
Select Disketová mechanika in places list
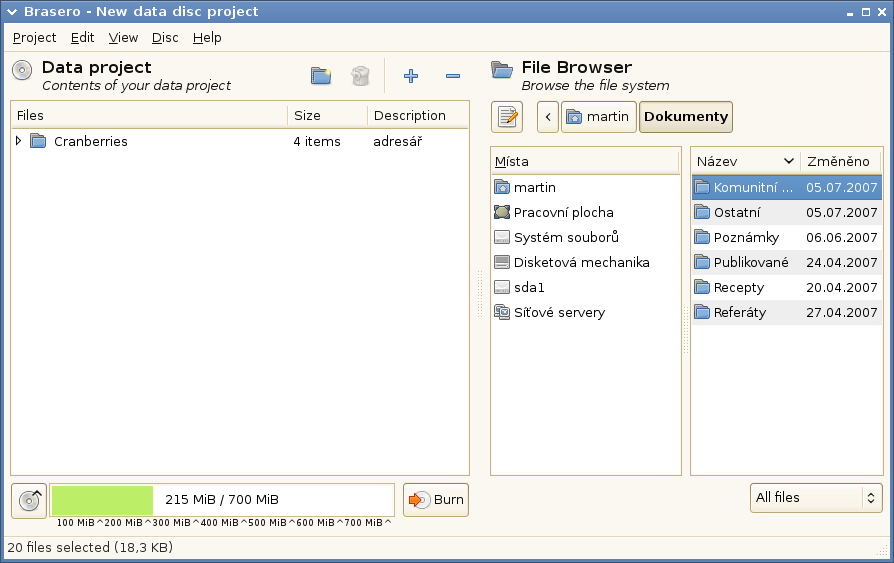pos(586,262)
